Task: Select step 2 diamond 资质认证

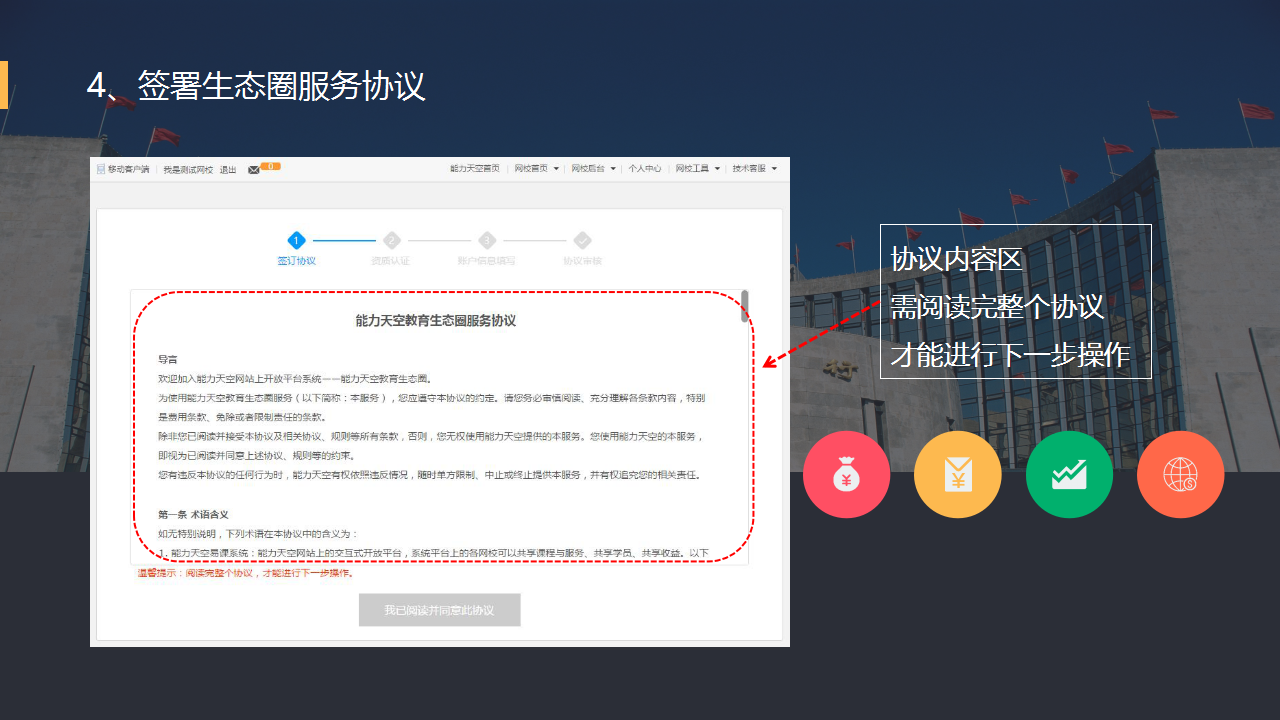Action: (391, 240)
